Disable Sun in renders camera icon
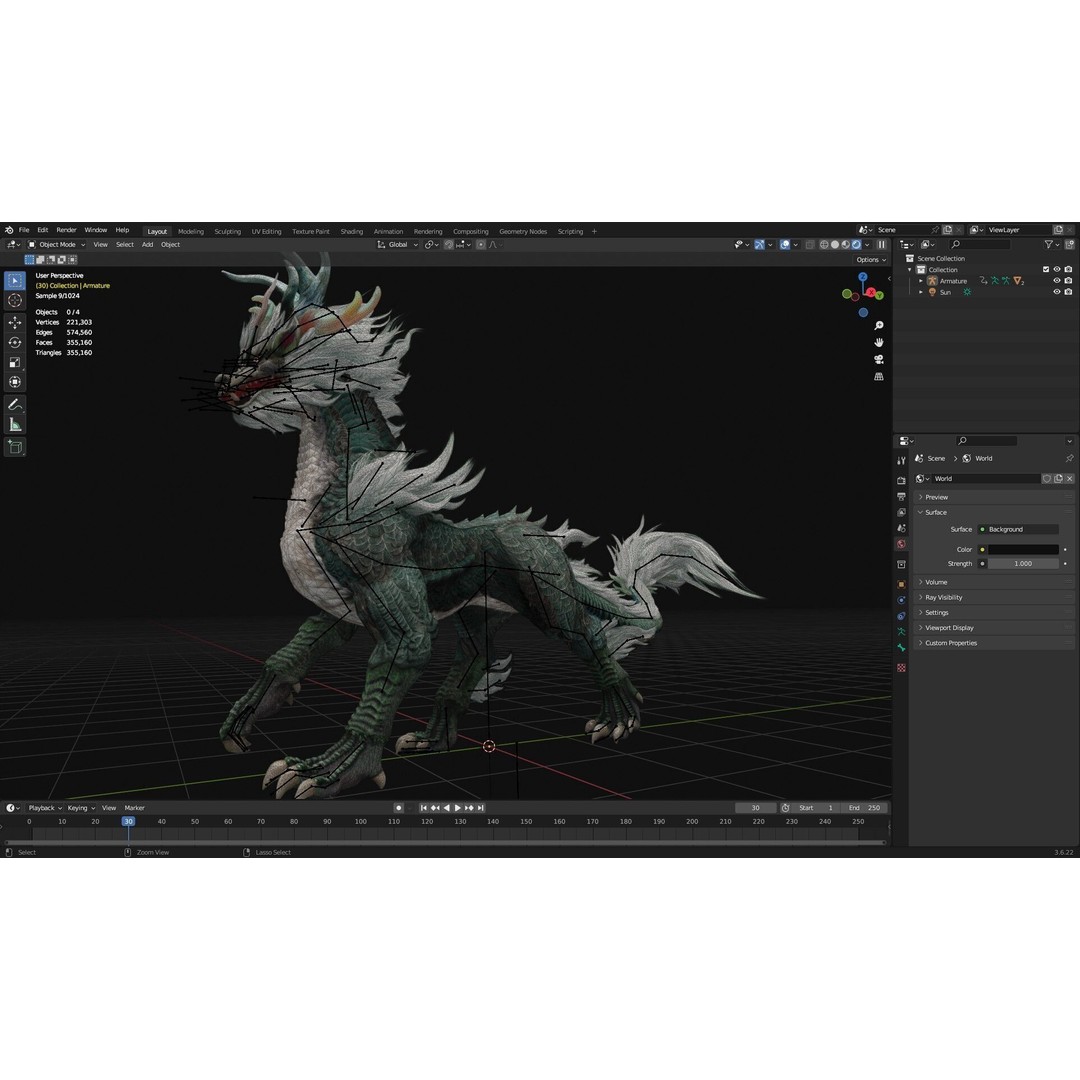 (1068, 292)
